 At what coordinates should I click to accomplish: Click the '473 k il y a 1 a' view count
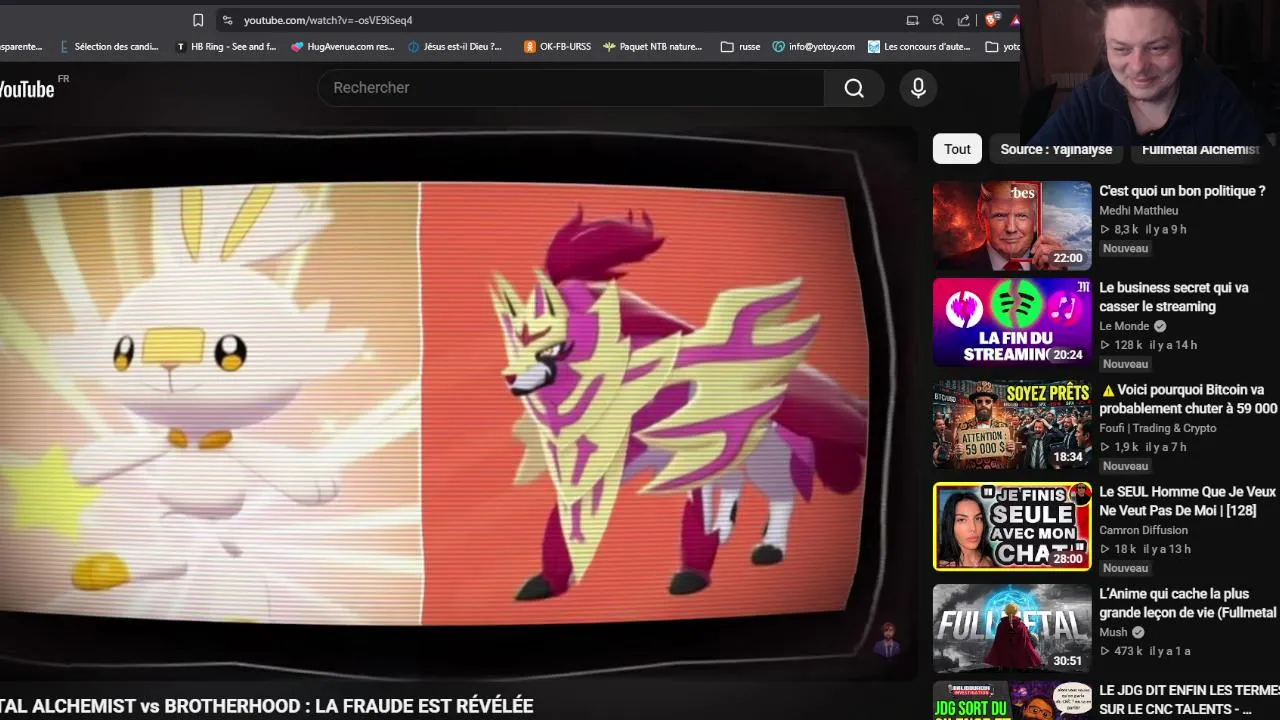(x=1145, y=651)
